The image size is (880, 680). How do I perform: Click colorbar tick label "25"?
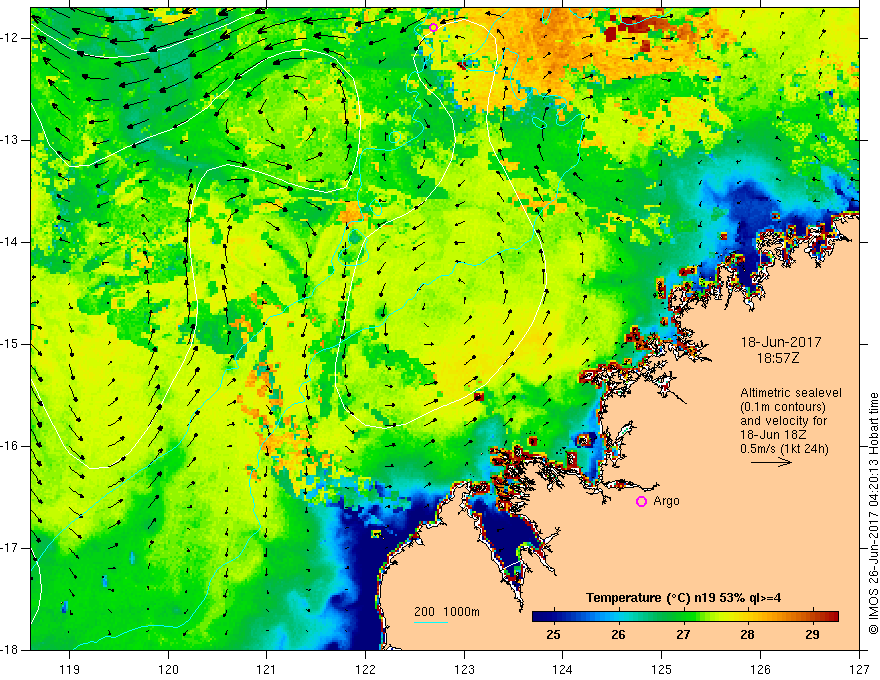[x=553, y=635]
